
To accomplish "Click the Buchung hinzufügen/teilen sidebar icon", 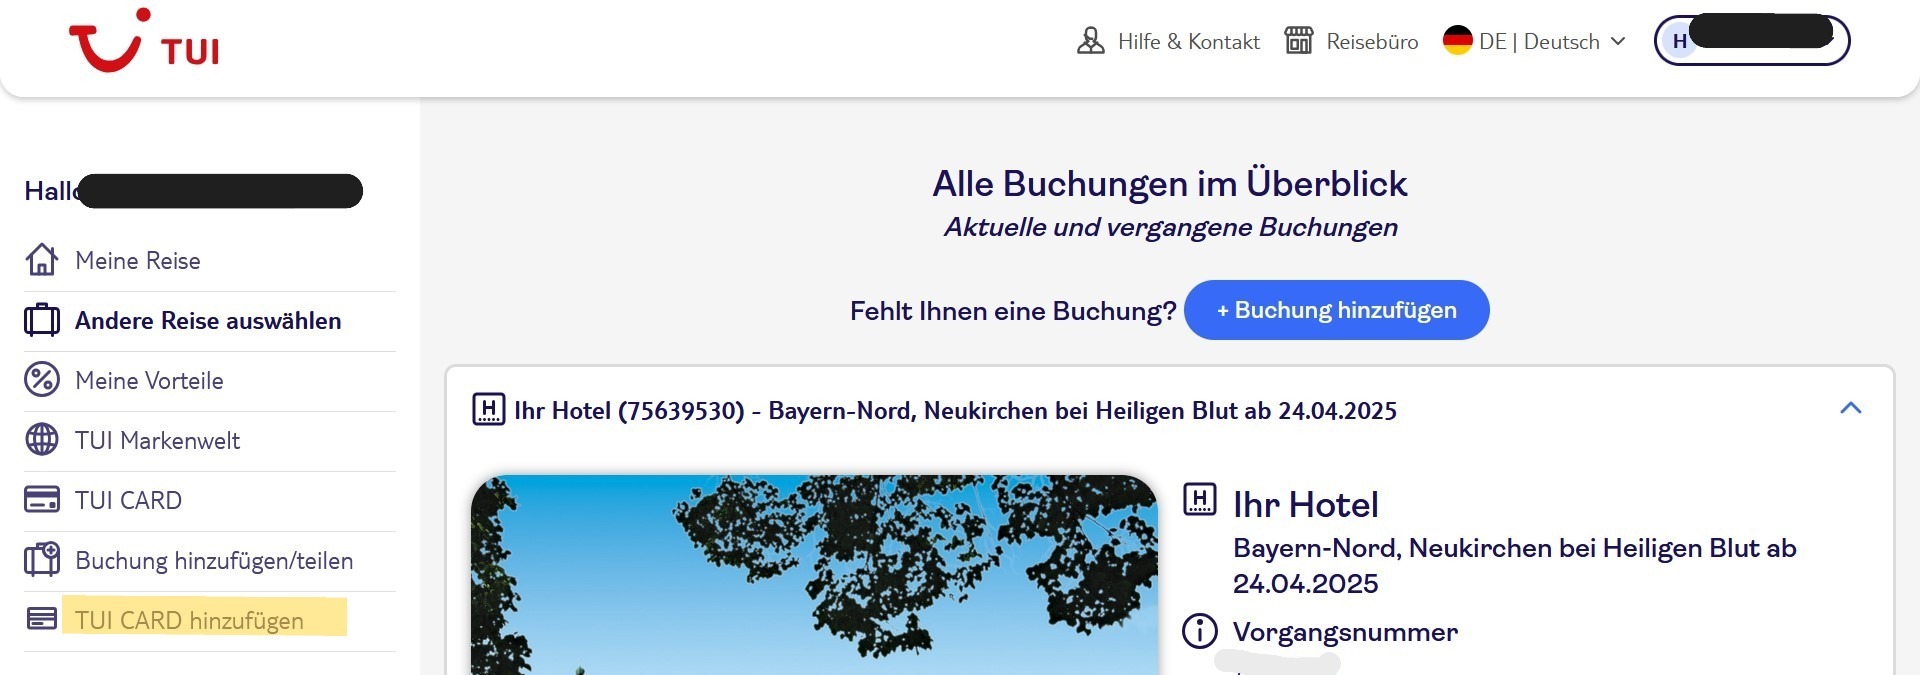I will (41, 560).
